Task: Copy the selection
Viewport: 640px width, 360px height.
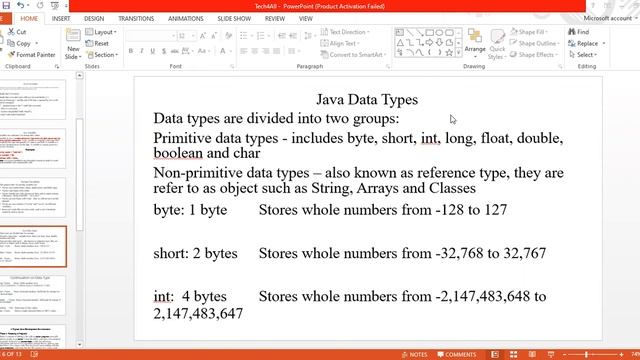Action: 19,43
